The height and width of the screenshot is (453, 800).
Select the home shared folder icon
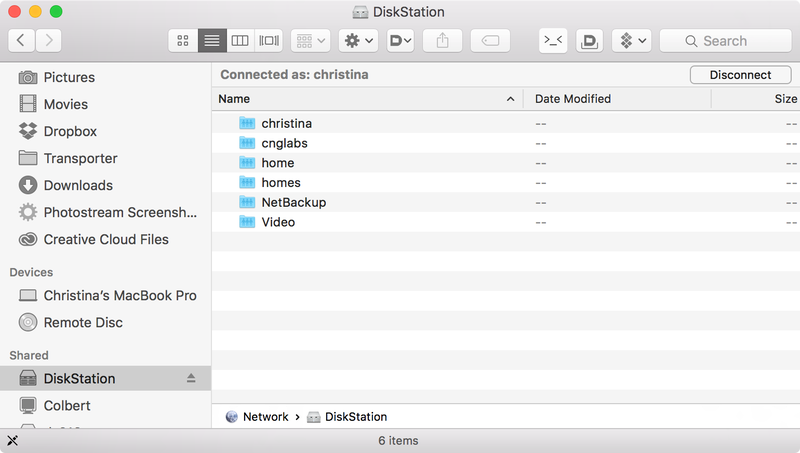click(x=247, y=163)
